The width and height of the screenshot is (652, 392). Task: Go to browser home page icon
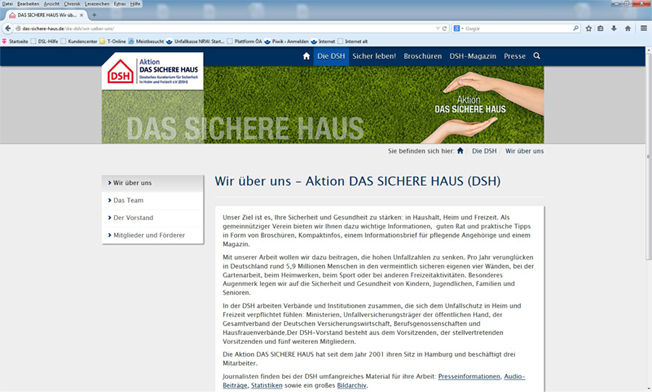point(628,28)
